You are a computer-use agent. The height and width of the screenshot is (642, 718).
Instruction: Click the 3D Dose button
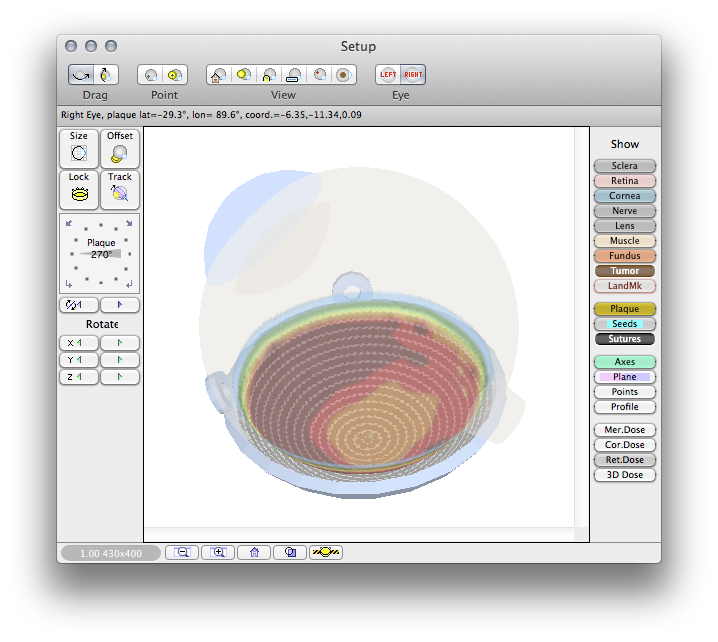pos(624,475)
